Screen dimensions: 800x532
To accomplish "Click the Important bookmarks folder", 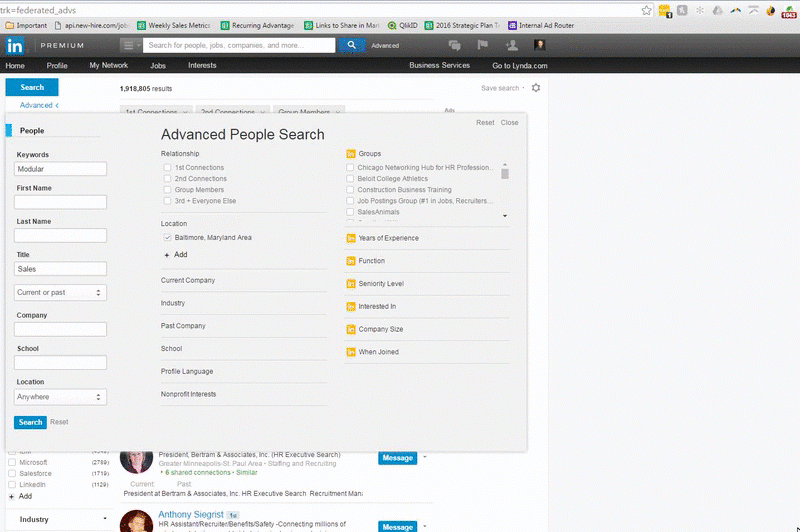I will click(26, 26).
